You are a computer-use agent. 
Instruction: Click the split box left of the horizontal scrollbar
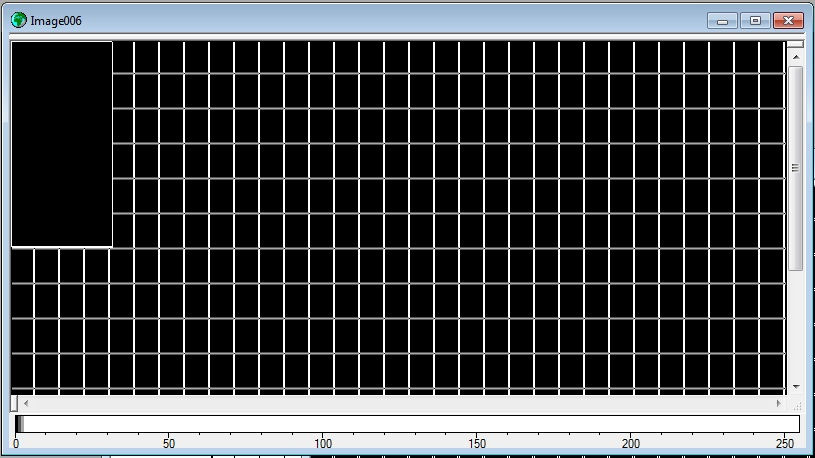(x=14, y=403)
